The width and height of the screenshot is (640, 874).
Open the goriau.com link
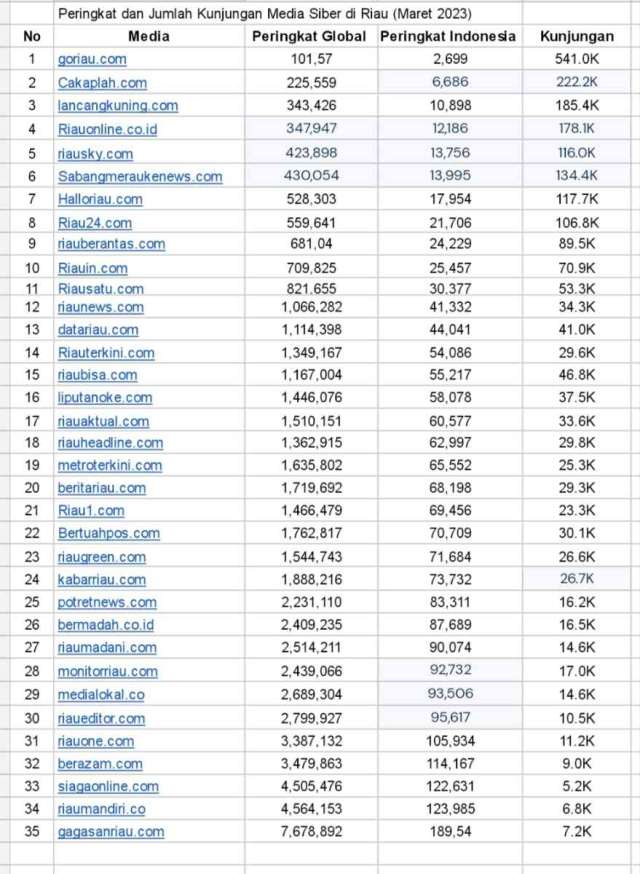click(x=92, y=60)
